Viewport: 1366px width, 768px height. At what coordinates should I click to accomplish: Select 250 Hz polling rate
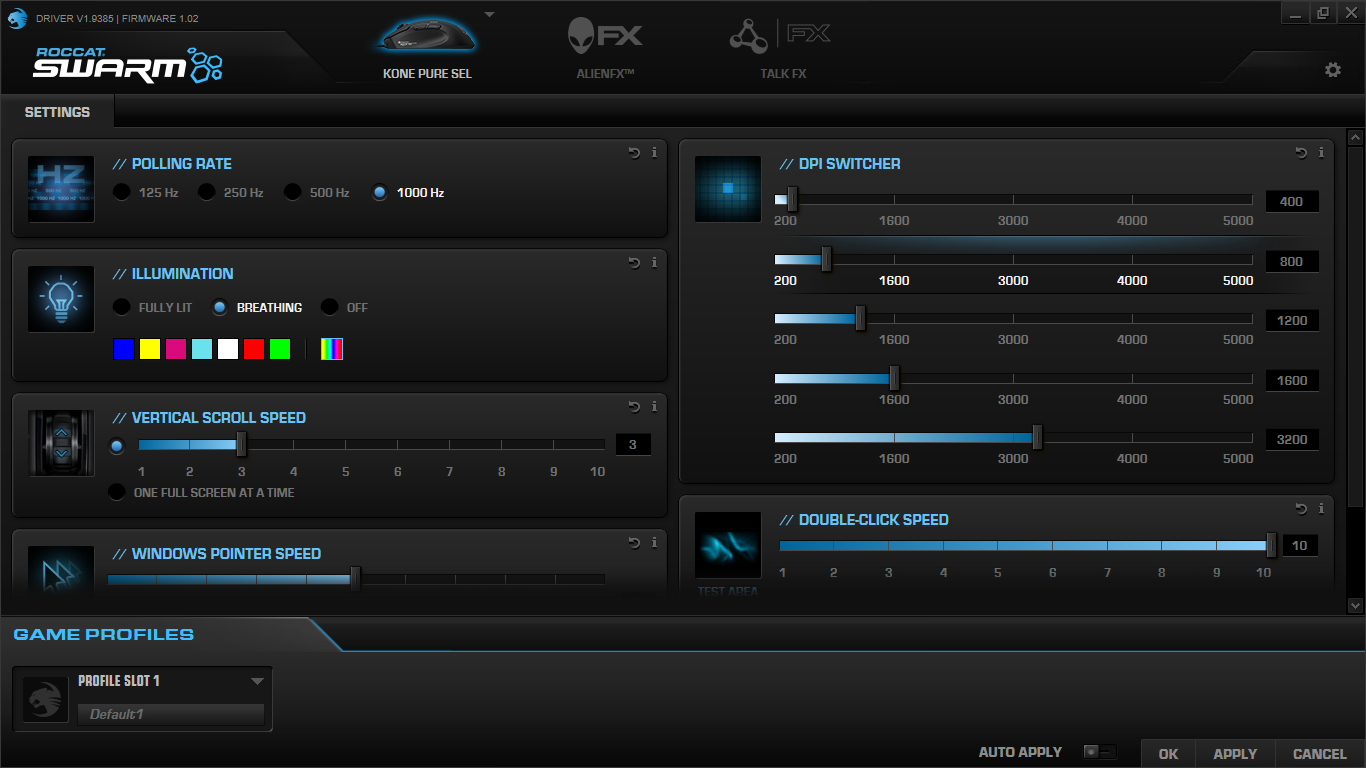point(206,192)
